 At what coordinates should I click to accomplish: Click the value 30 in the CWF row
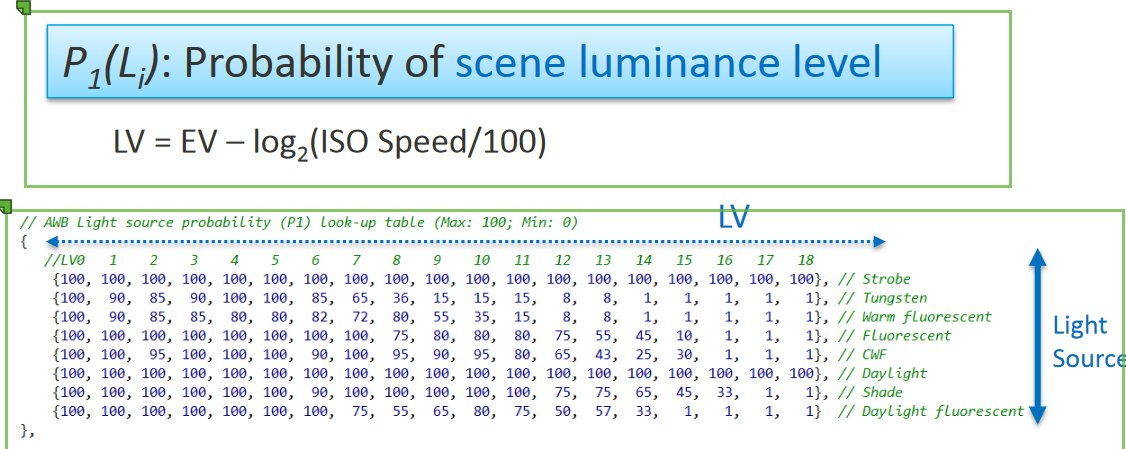(x=685, y=355)
